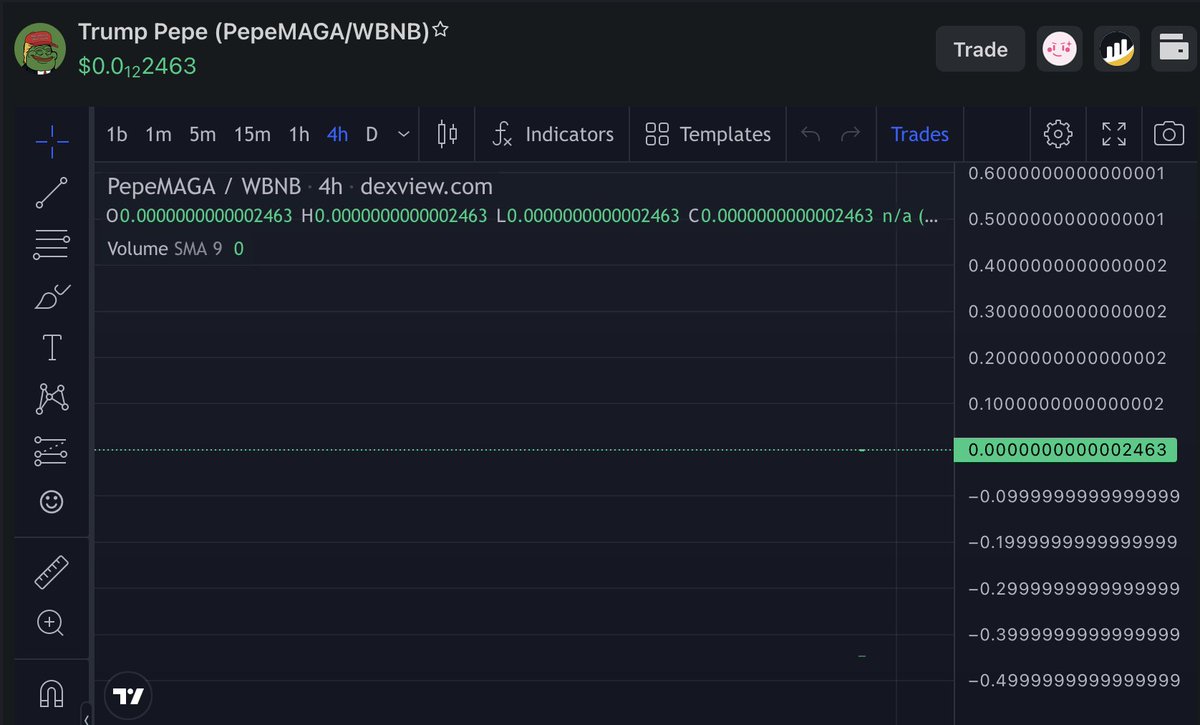Click the 0.6000000000000001 axis value

[x=1067, y=173]
